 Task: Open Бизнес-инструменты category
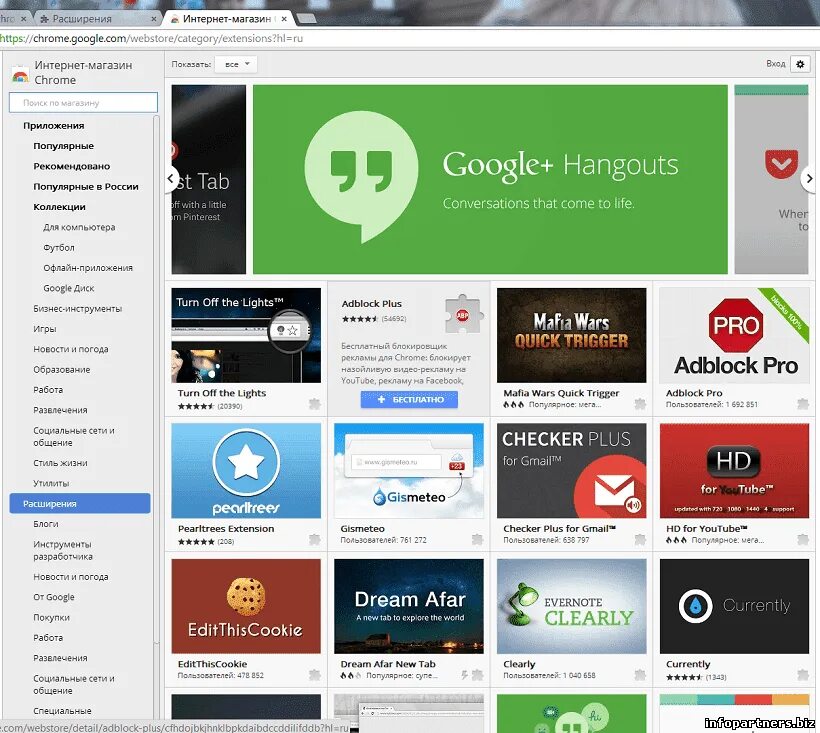pos(77,309)
